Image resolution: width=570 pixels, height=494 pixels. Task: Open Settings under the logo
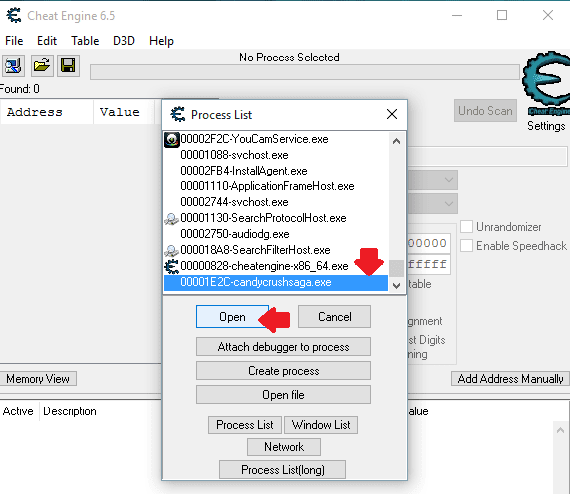point(546,126)
